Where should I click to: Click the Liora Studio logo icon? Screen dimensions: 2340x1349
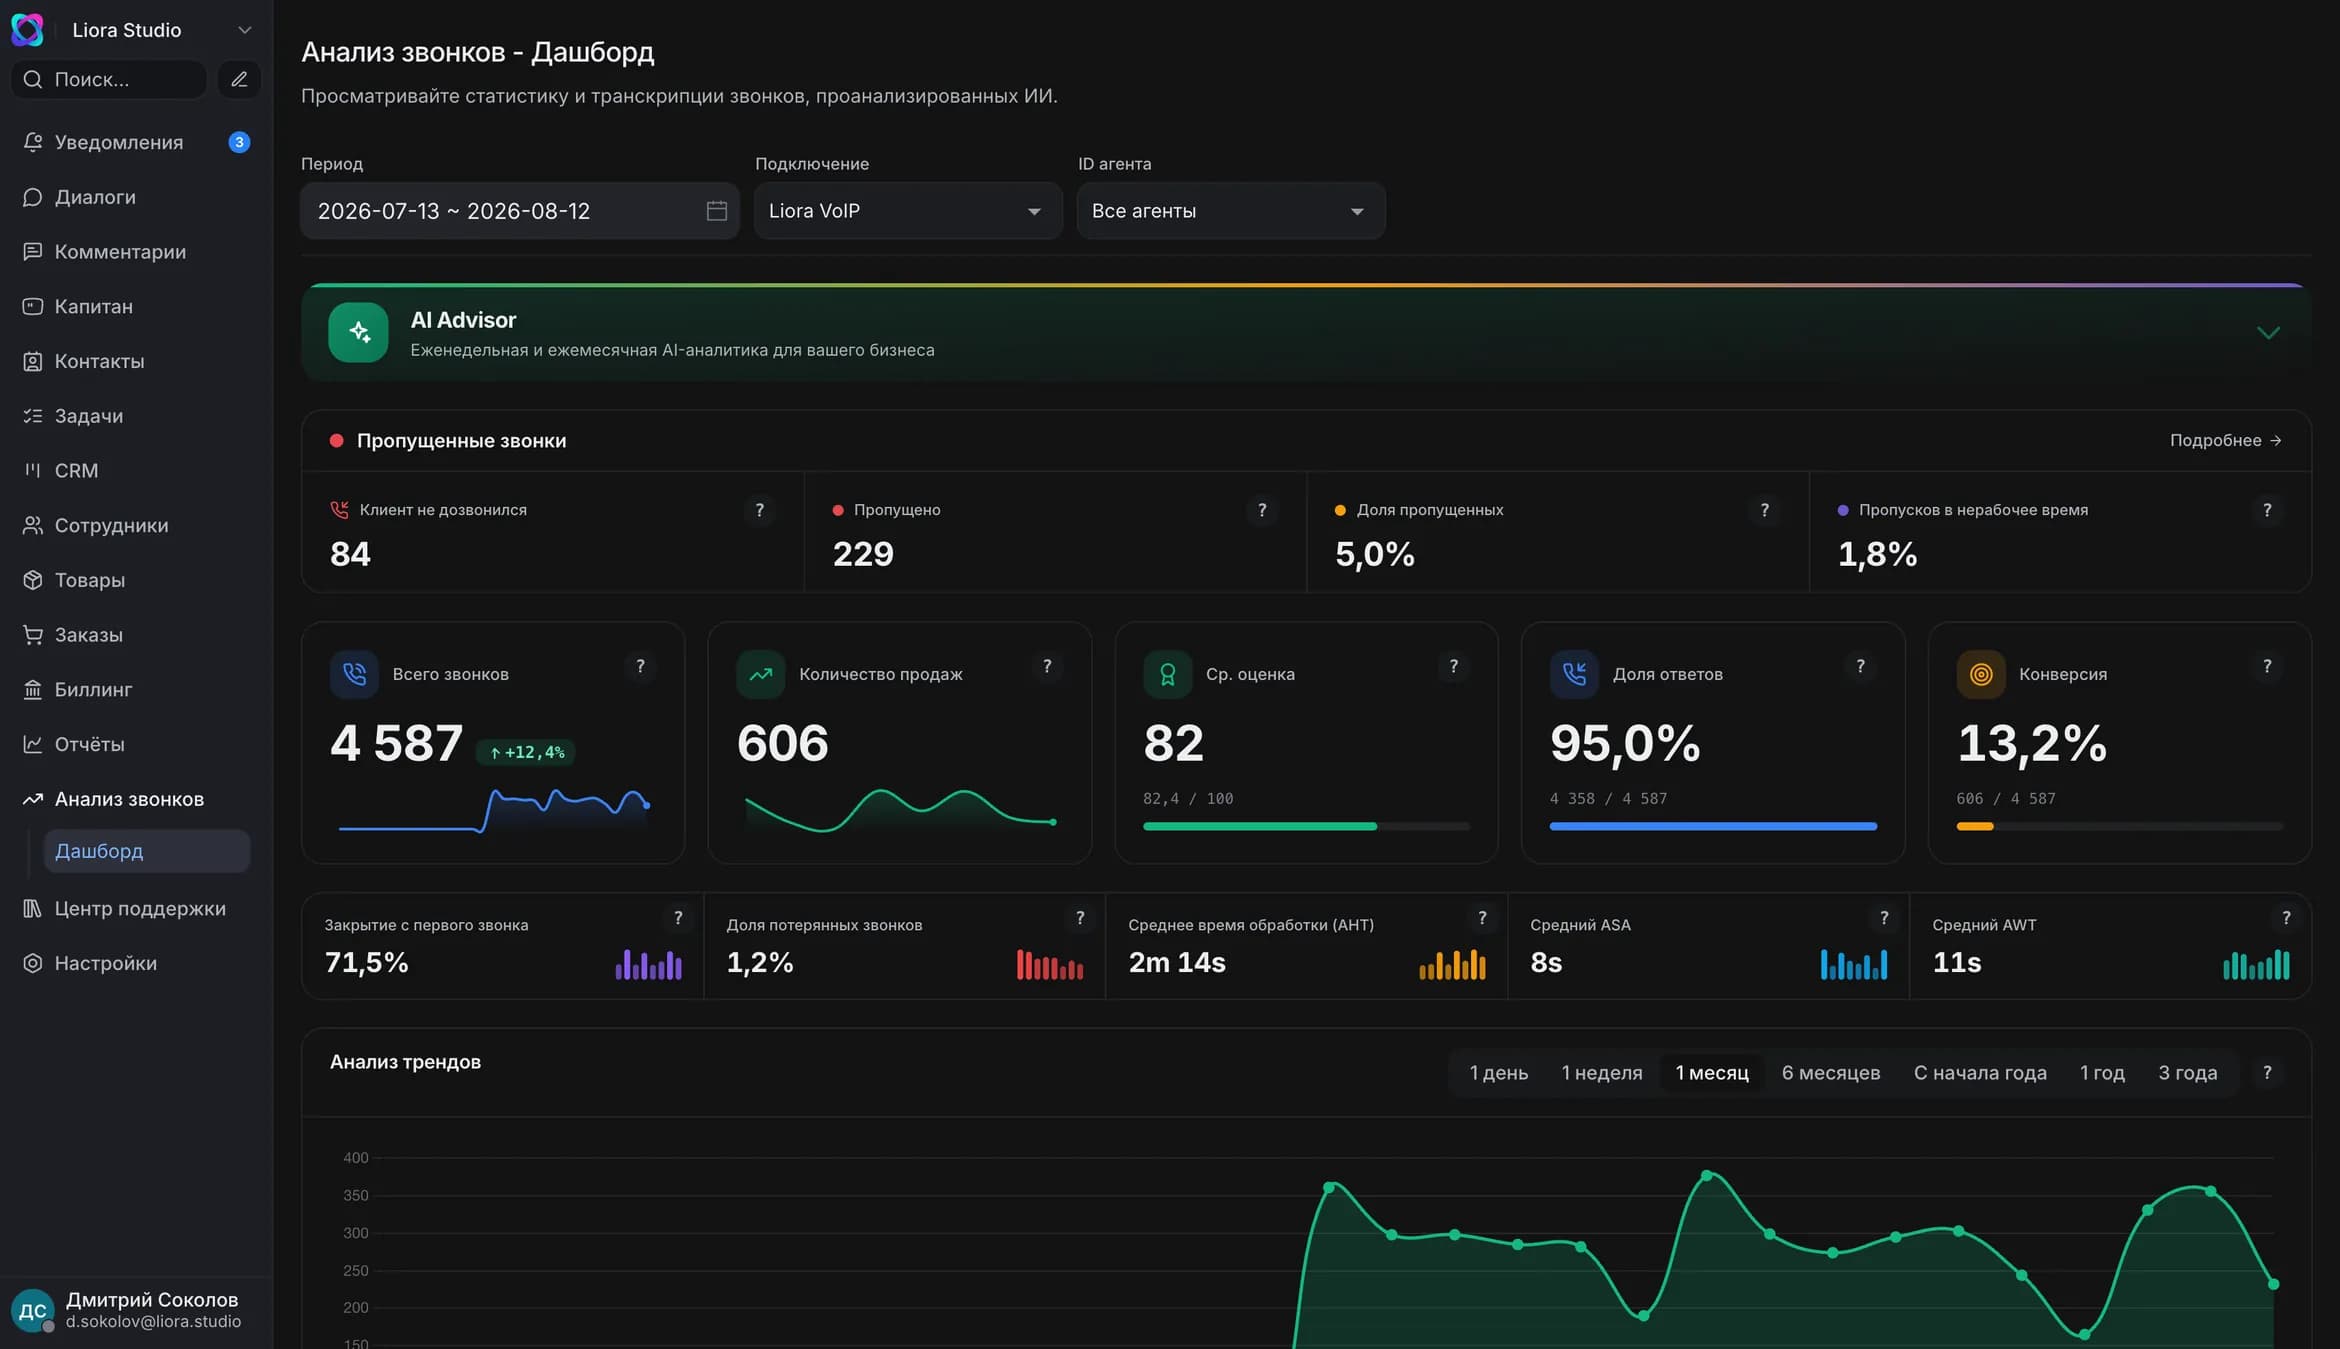click(27, 30)
